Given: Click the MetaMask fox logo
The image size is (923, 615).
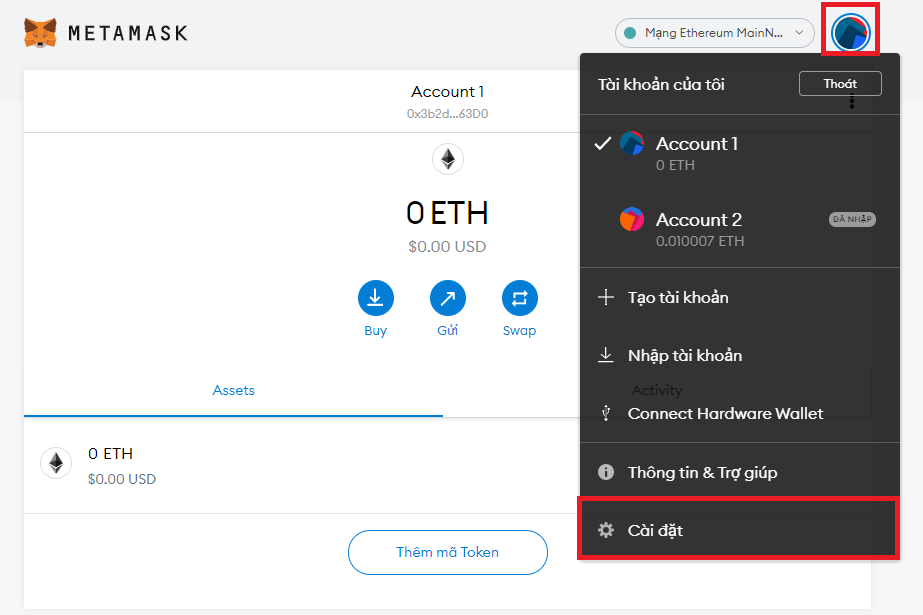Looking at the screenshot, I should pyautogui.click(x=40, y=32).
